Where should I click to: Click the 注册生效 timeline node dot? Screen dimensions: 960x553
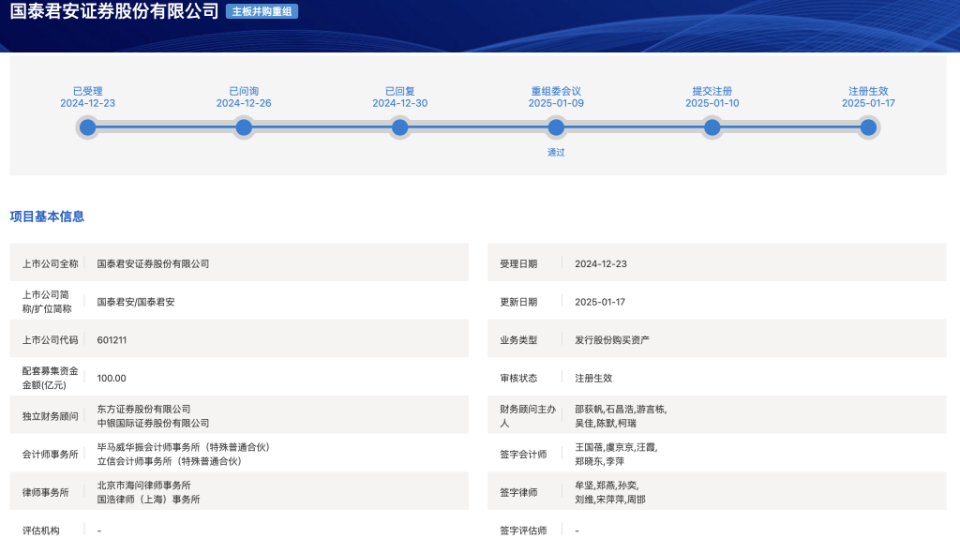868,127
